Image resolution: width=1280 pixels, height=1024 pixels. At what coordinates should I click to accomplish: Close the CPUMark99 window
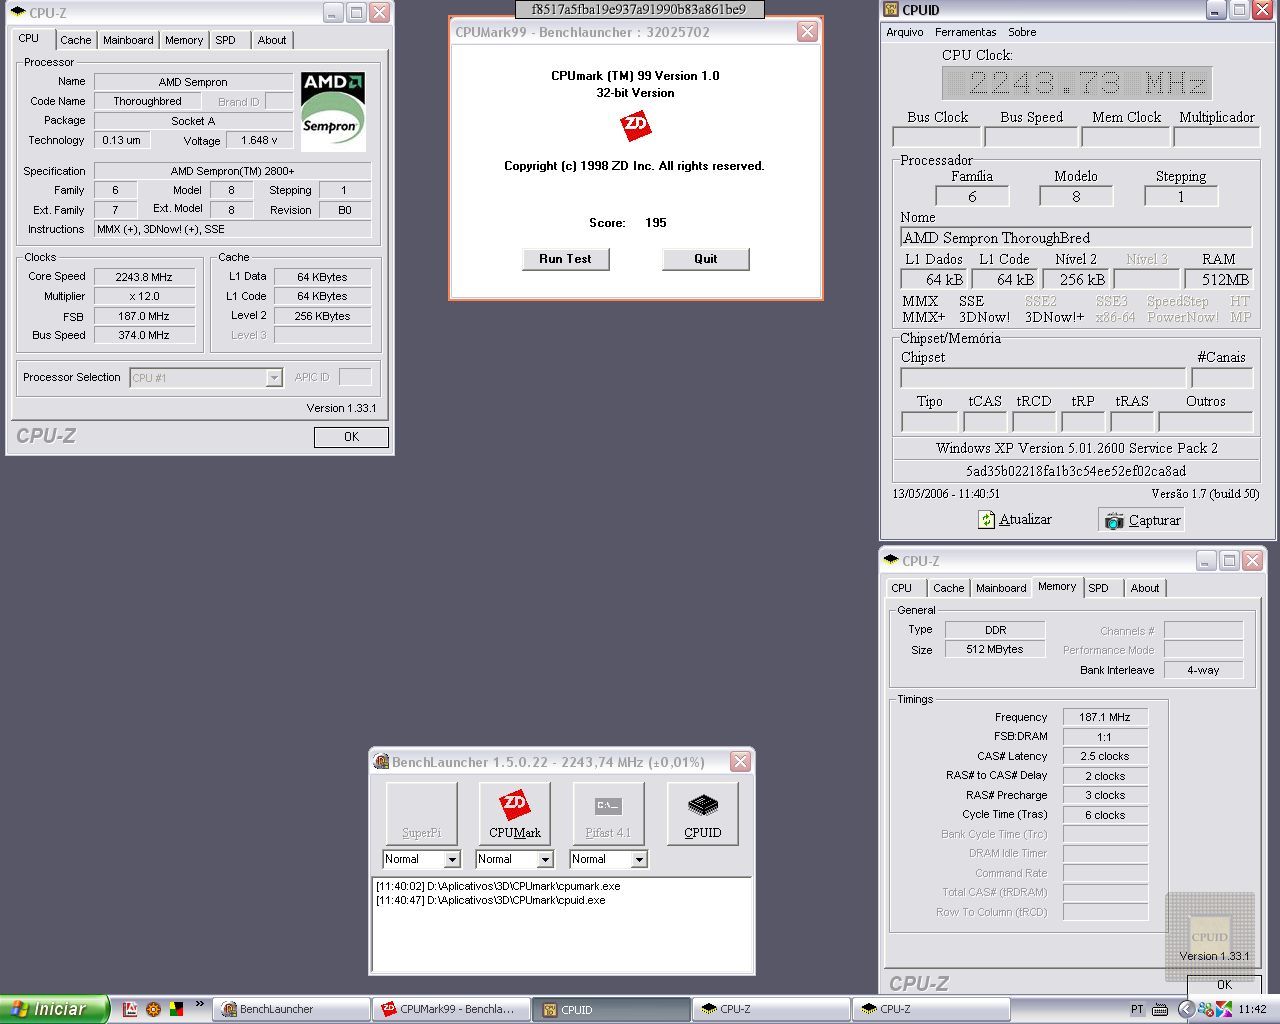point(807,32)
